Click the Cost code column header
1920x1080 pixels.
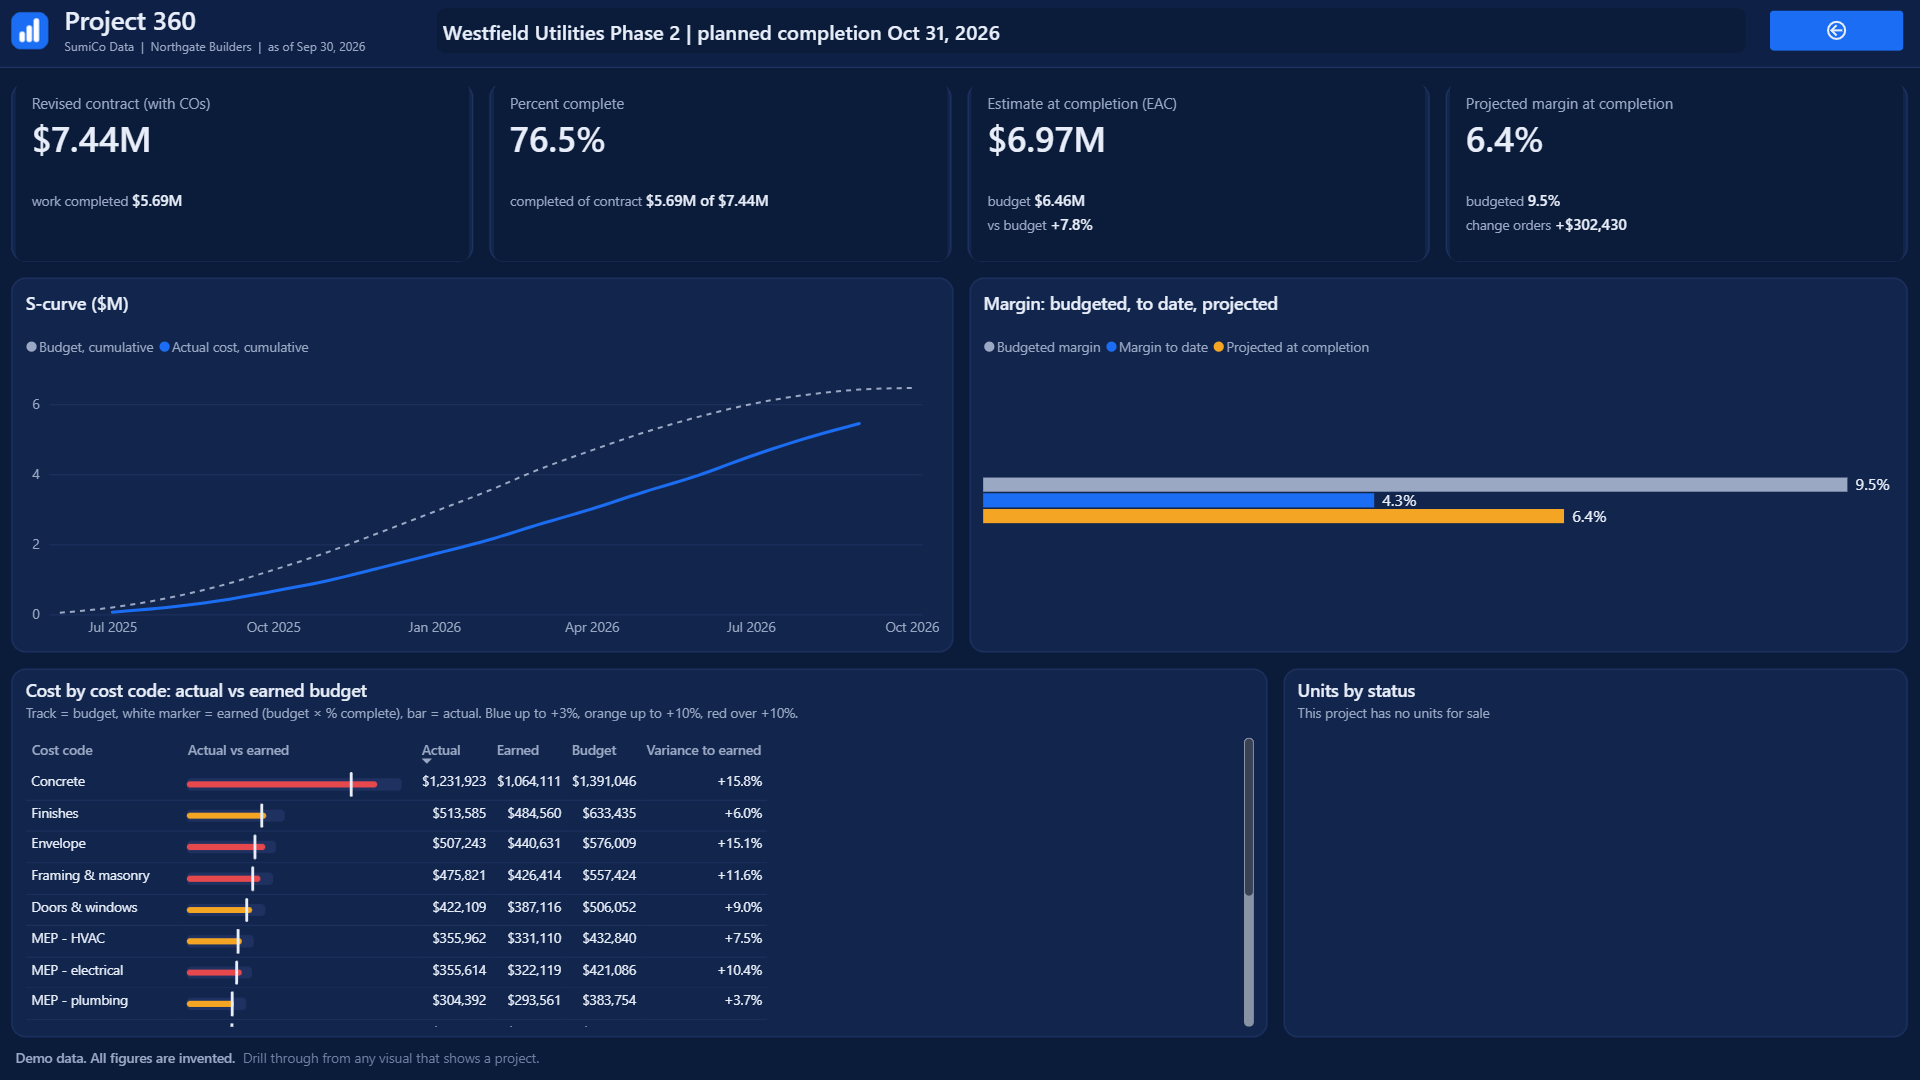point(62,750)
